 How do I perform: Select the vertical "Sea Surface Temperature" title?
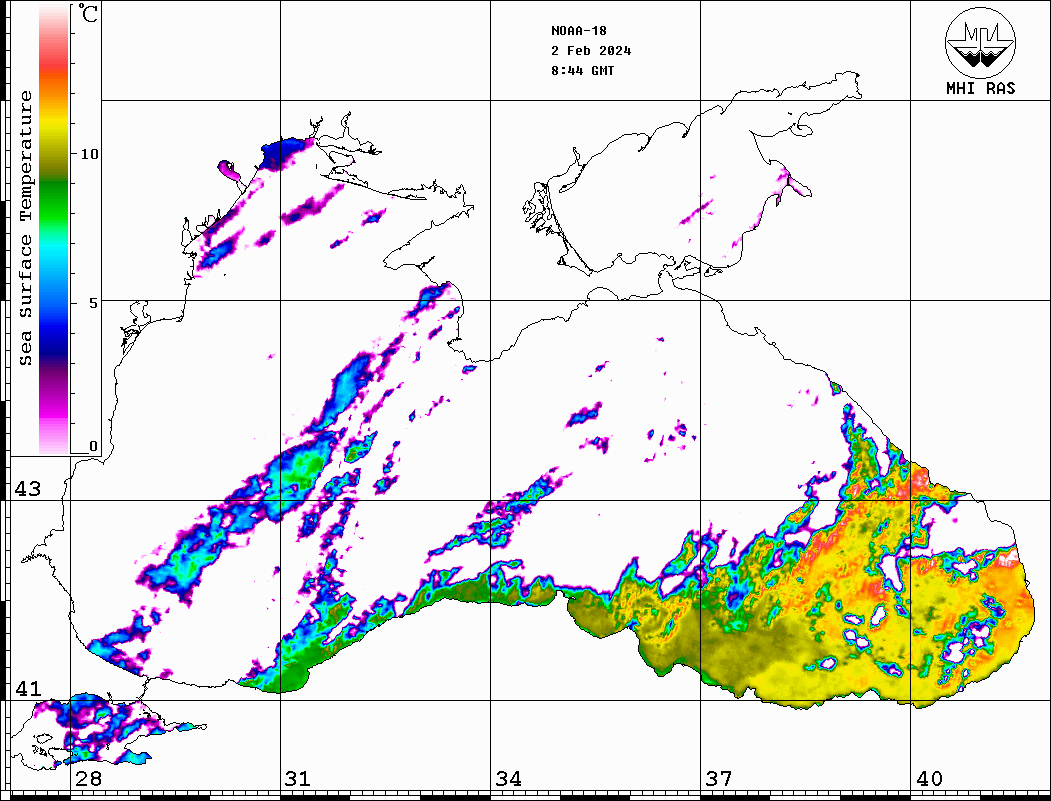click(26, 228)
